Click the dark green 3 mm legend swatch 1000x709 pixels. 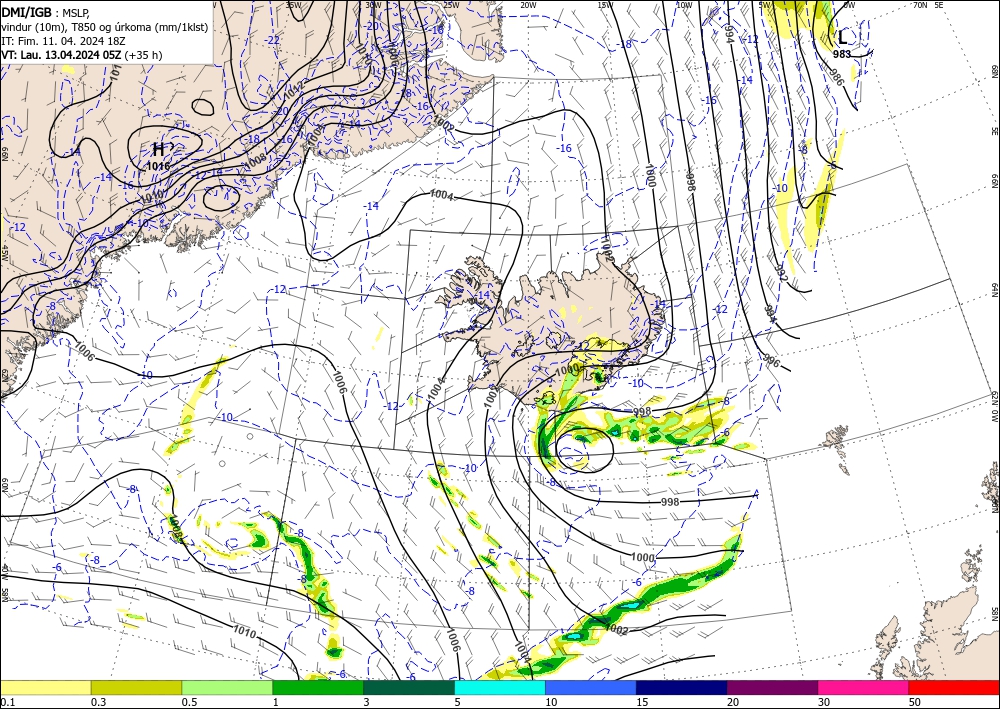coord(409,687)
